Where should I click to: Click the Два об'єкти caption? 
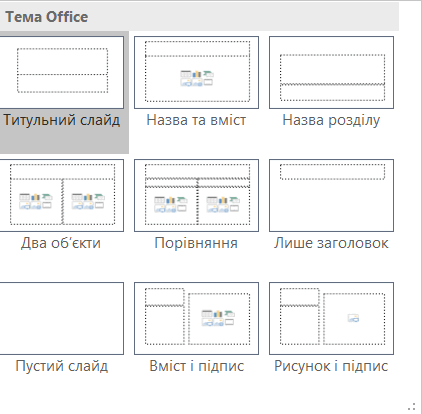(61, 243)
